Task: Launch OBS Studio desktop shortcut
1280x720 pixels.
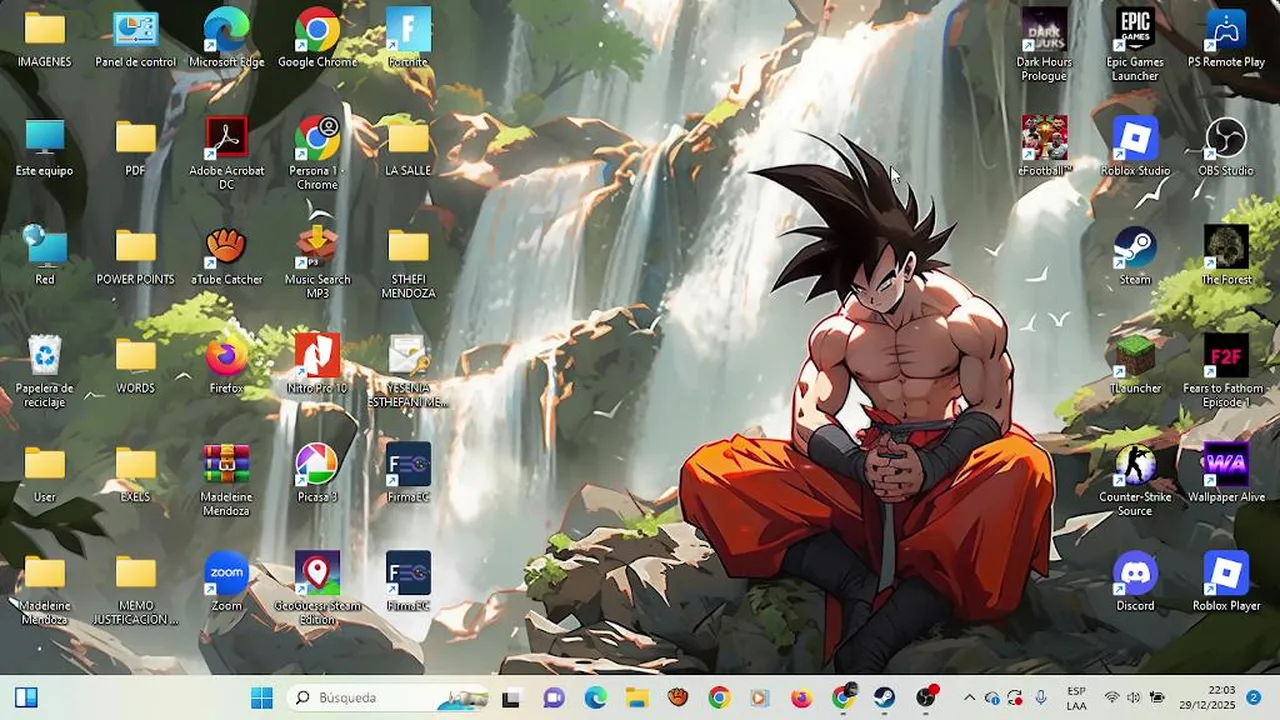Action: (1226, 147)
